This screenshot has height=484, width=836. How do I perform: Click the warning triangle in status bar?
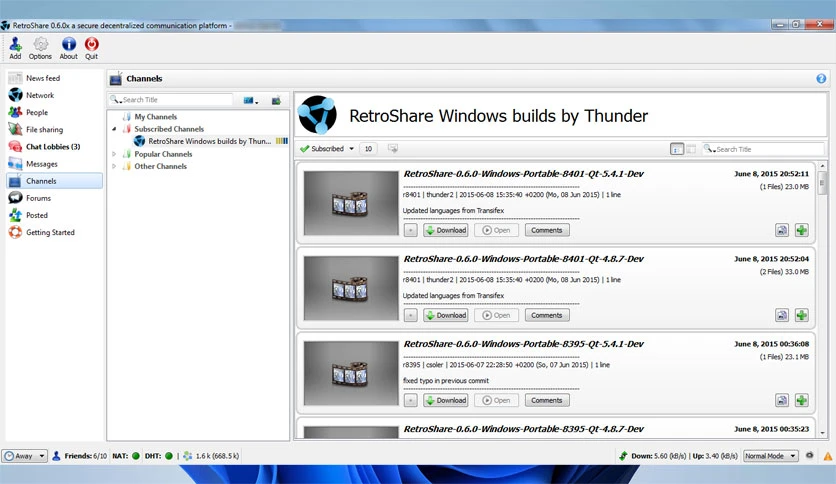point(827,456)
